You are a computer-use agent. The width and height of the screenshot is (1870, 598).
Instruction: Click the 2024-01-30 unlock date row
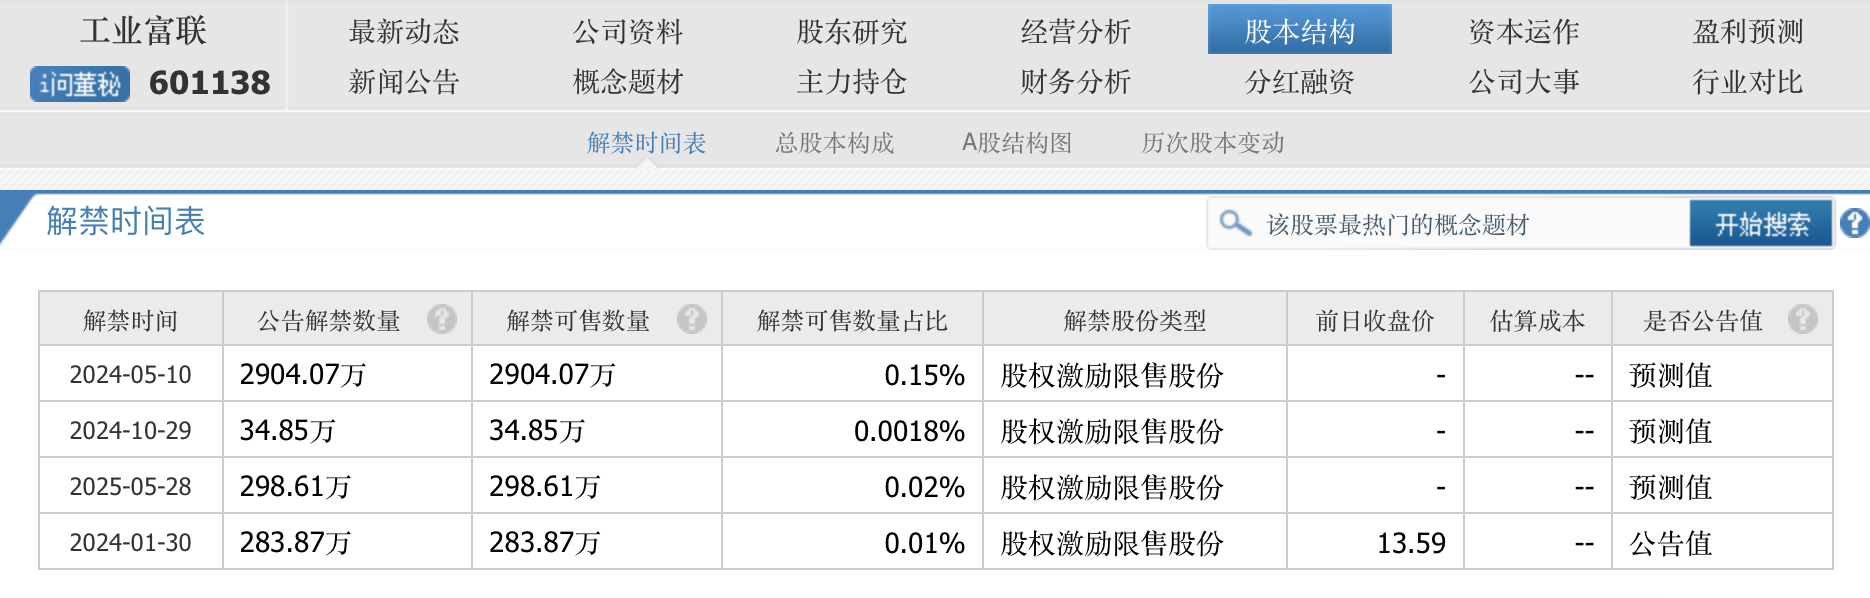click(130, 543)
